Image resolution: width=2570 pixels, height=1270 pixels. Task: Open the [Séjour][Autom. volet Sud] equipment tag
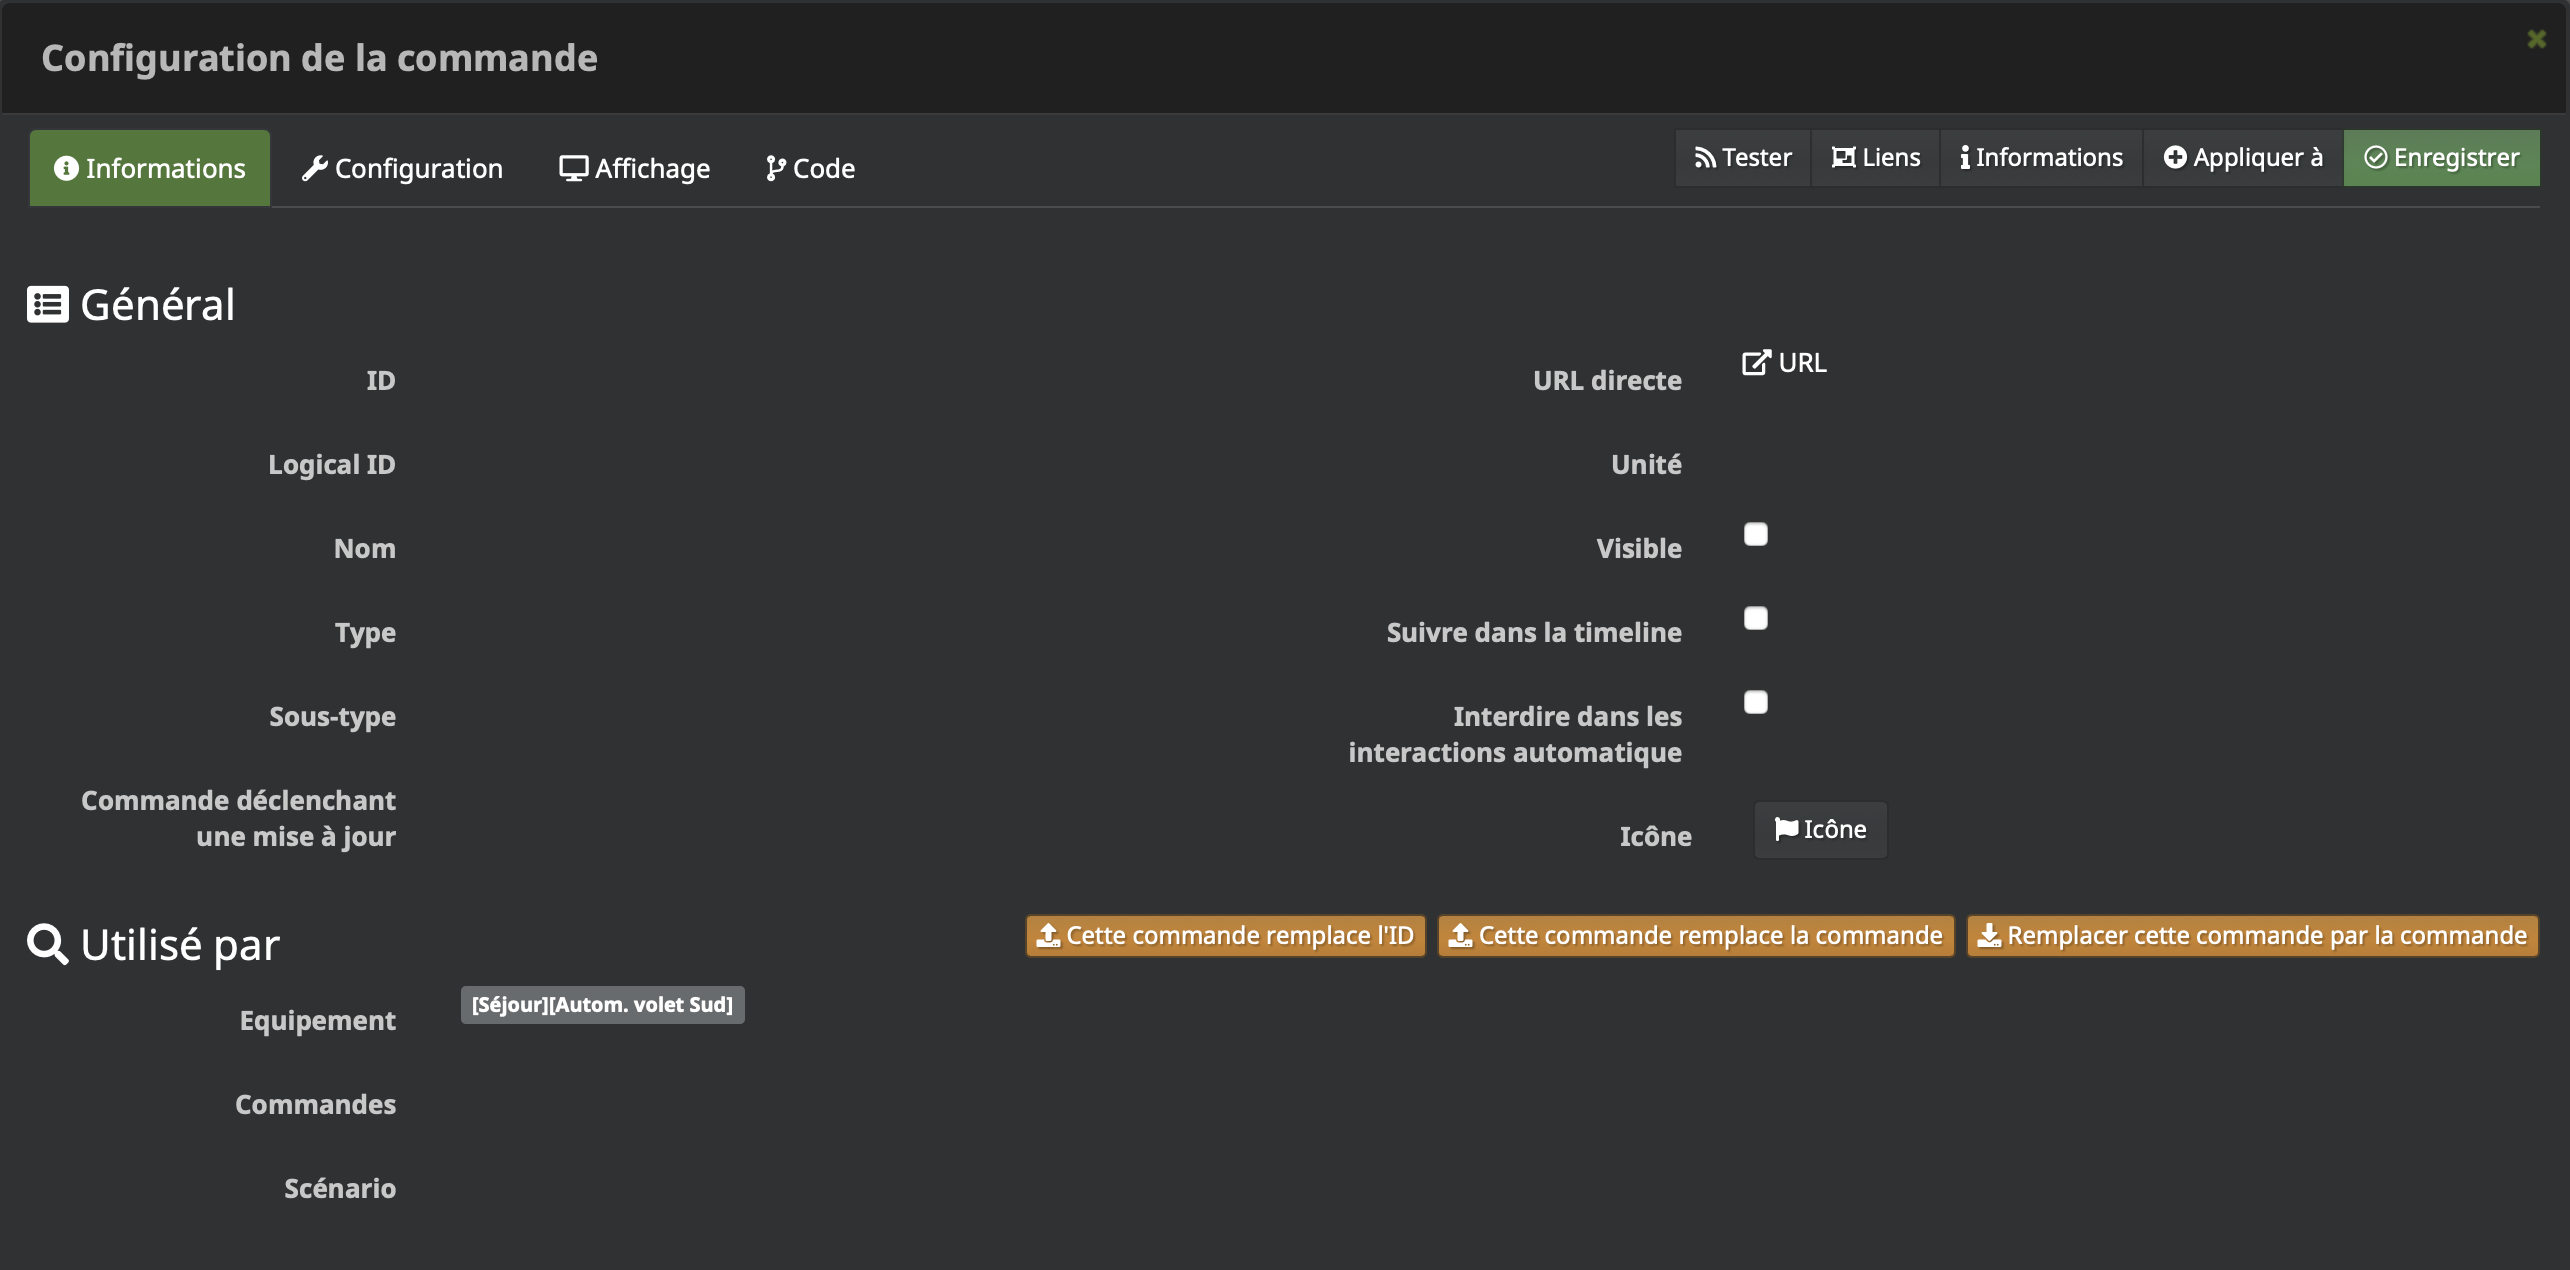(x=603, y=1005)
